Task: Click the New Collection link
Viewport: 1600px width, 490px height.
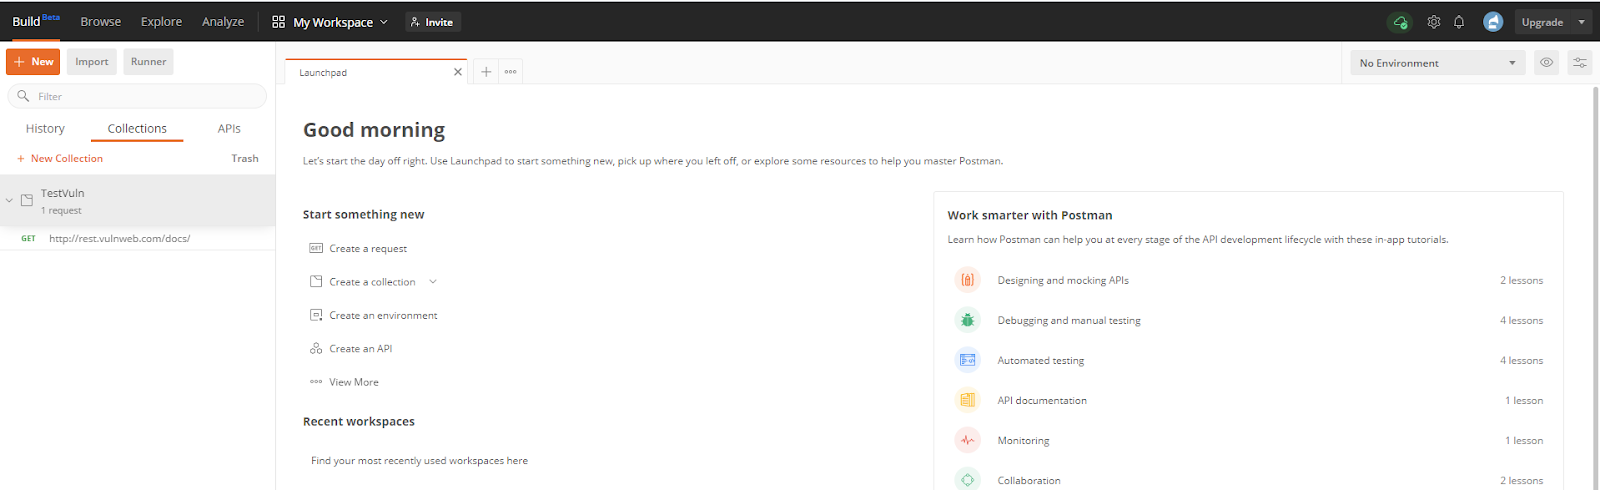Action: pos(60,158)
